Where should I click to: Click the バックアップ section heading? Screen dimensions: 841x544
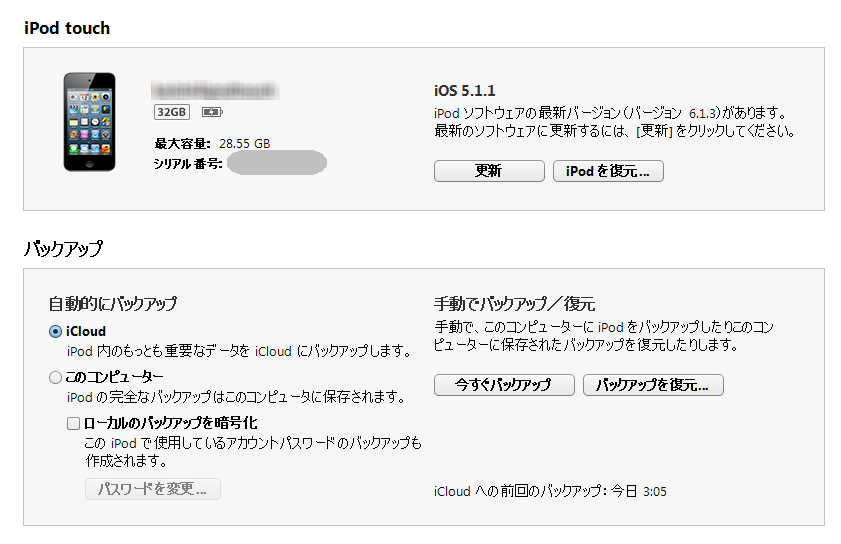(x=63, y=249)
